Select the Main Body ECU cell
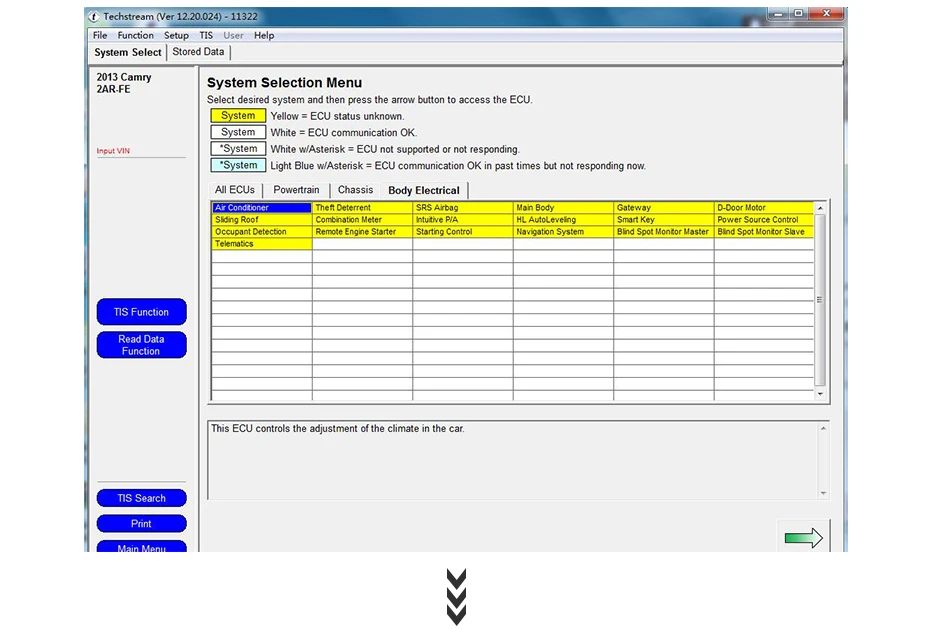This screenshot has width=930, height=633. click(563, 208)
